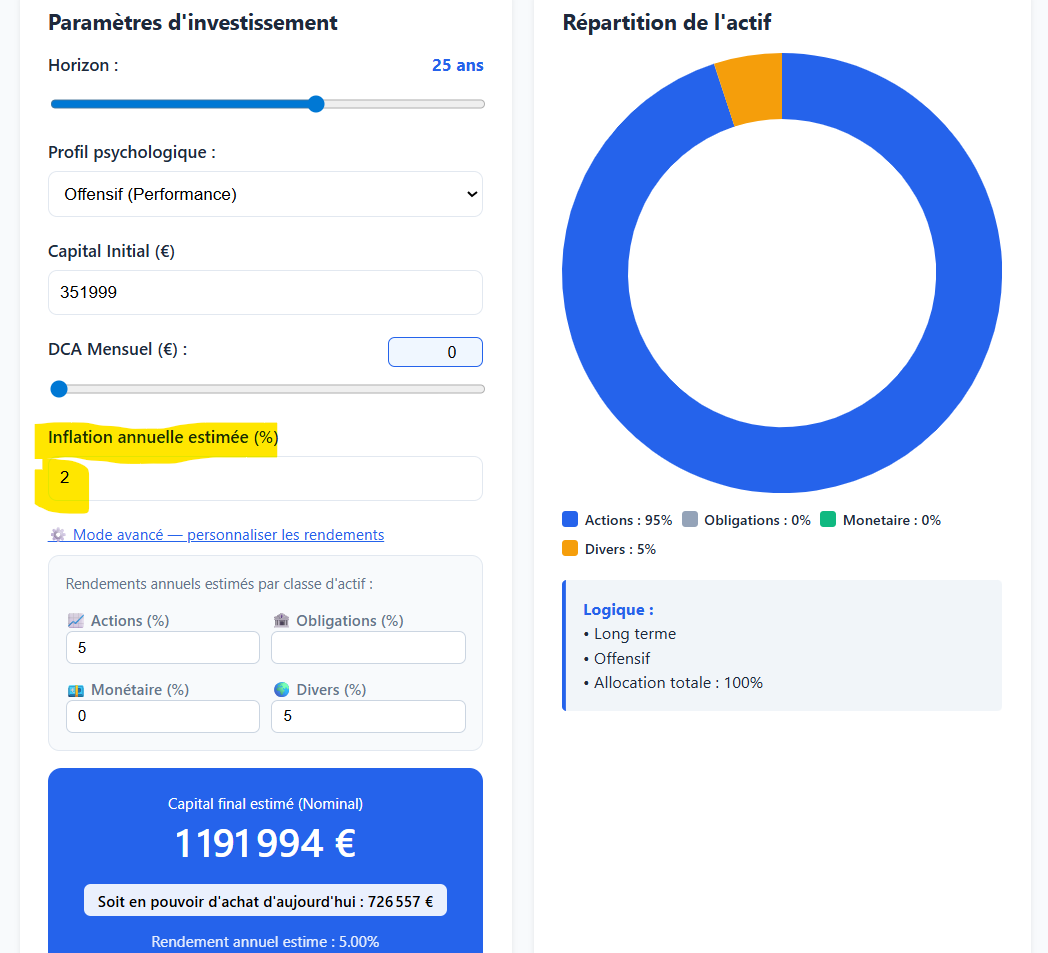Click the bank icon next to Obligations (%)

[x=281, y=620]
